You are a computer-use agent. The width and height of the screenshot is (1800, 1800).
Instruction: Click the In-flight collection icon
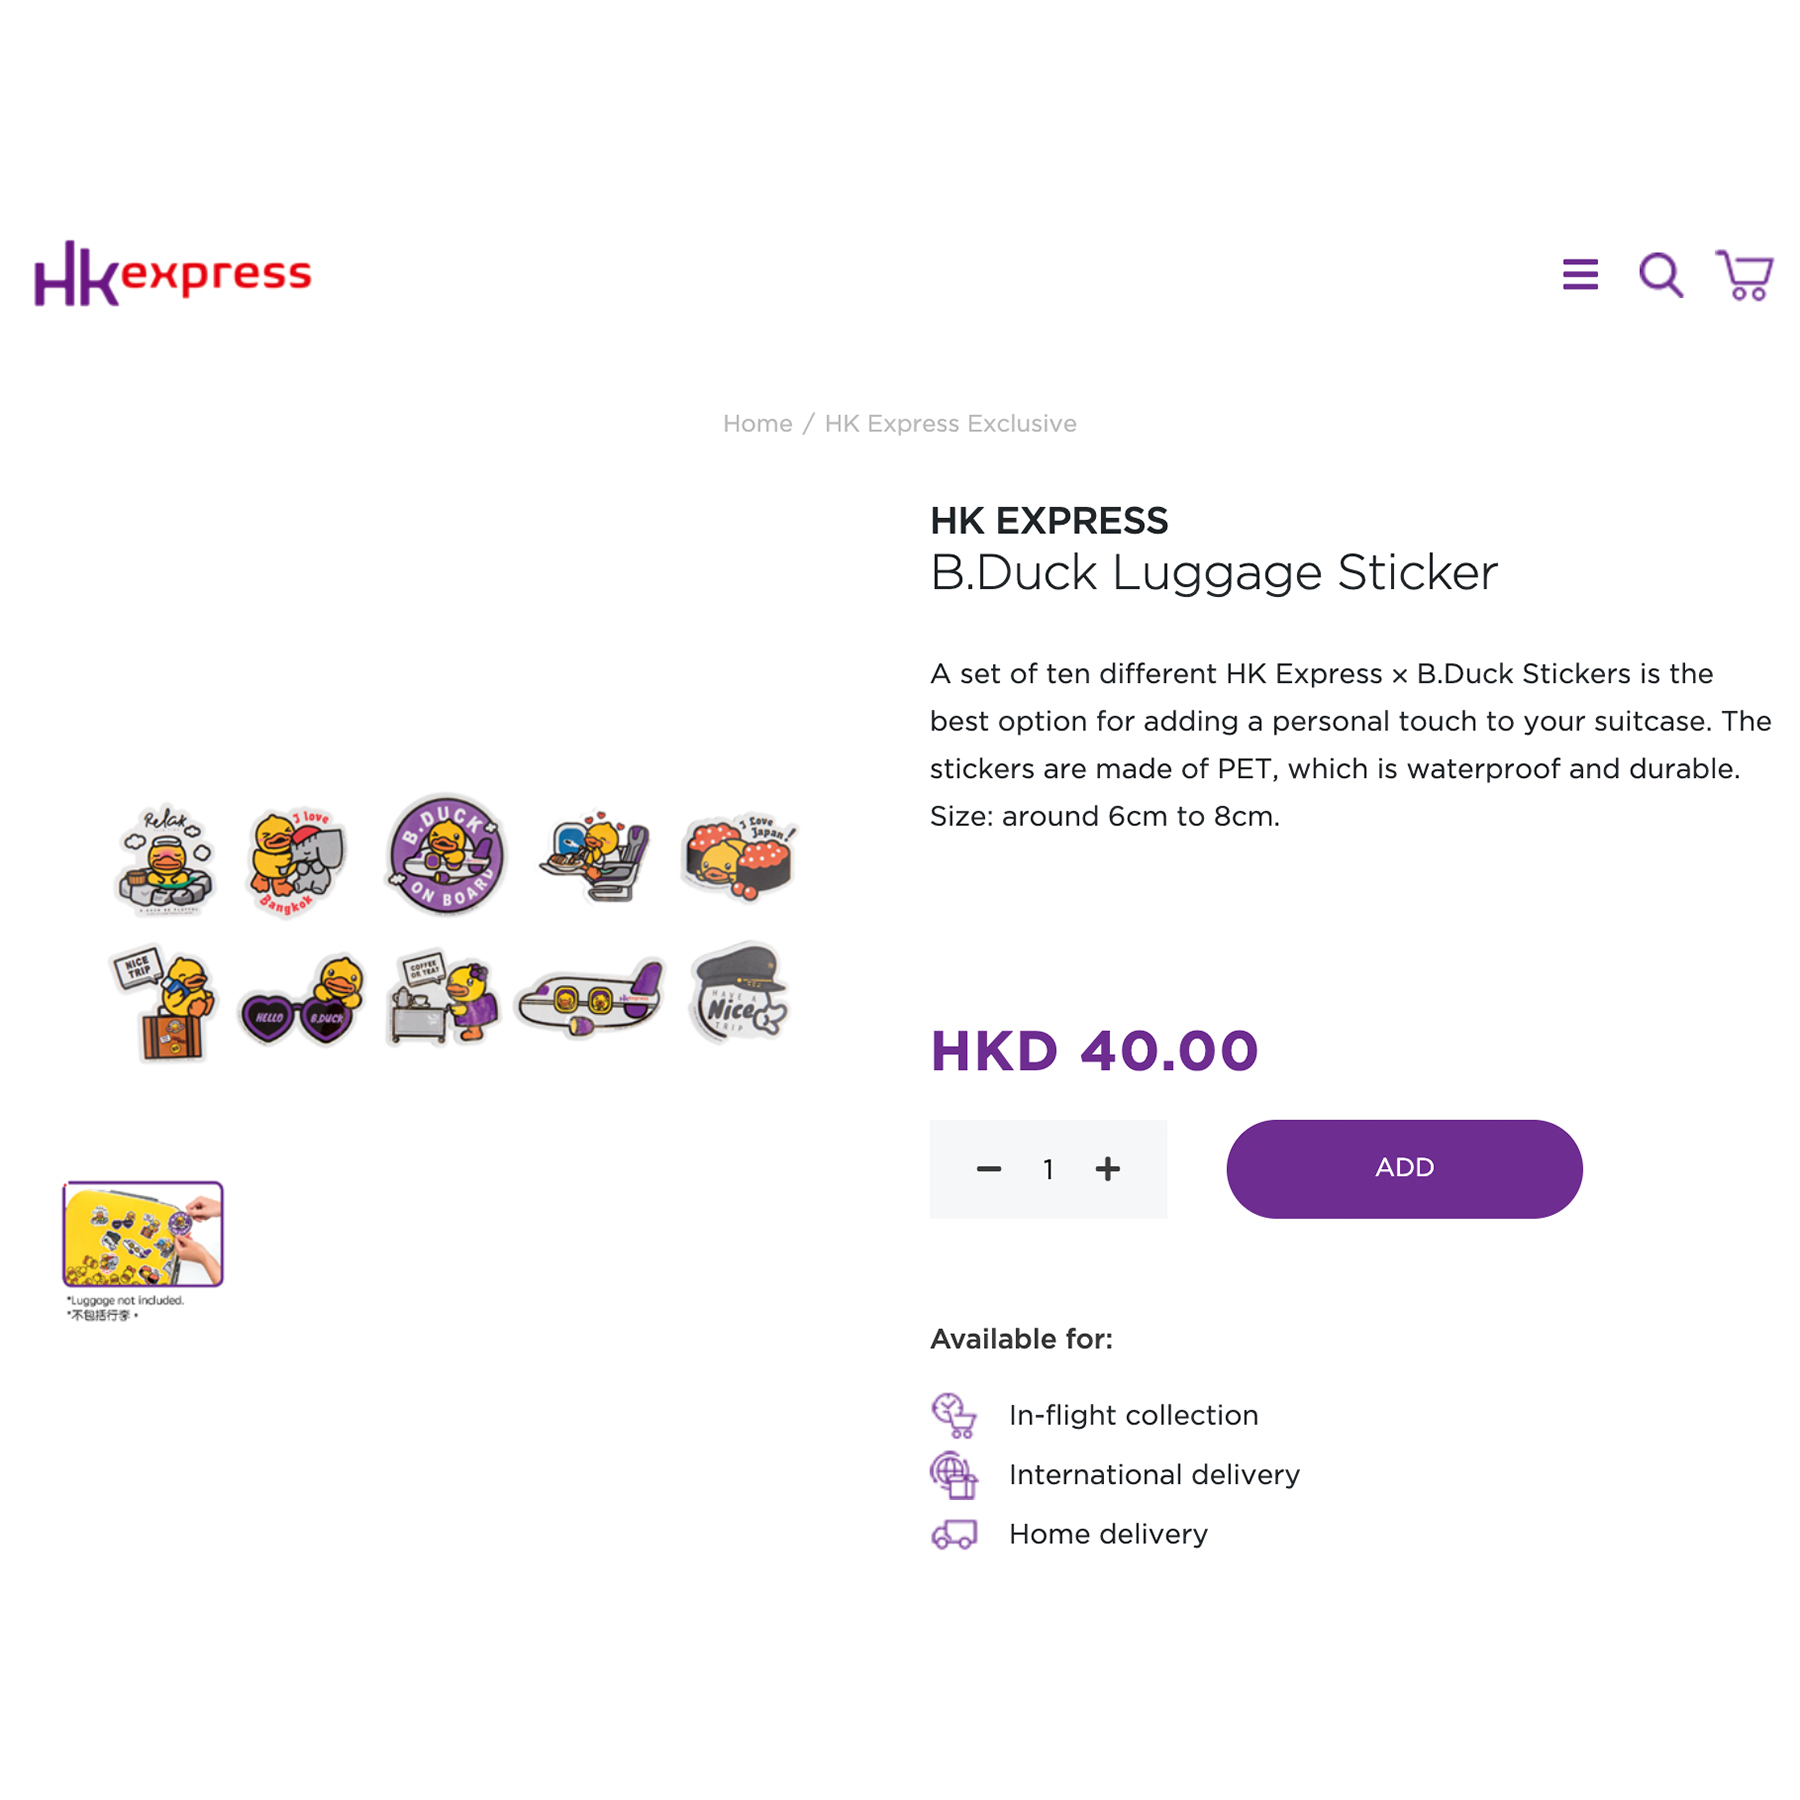(x=954, y=1415)
